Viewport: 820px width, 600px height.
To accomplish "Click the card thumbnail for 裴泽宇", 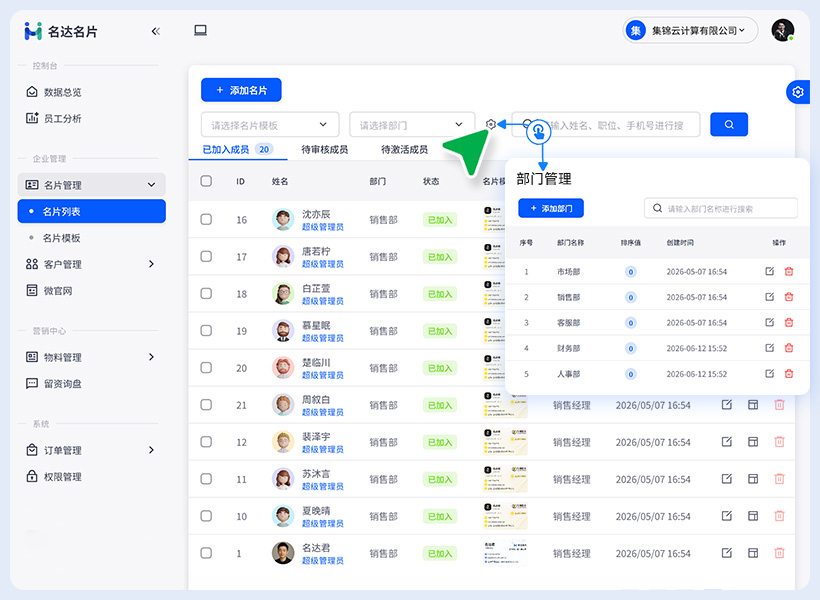I will pos(505,442).
